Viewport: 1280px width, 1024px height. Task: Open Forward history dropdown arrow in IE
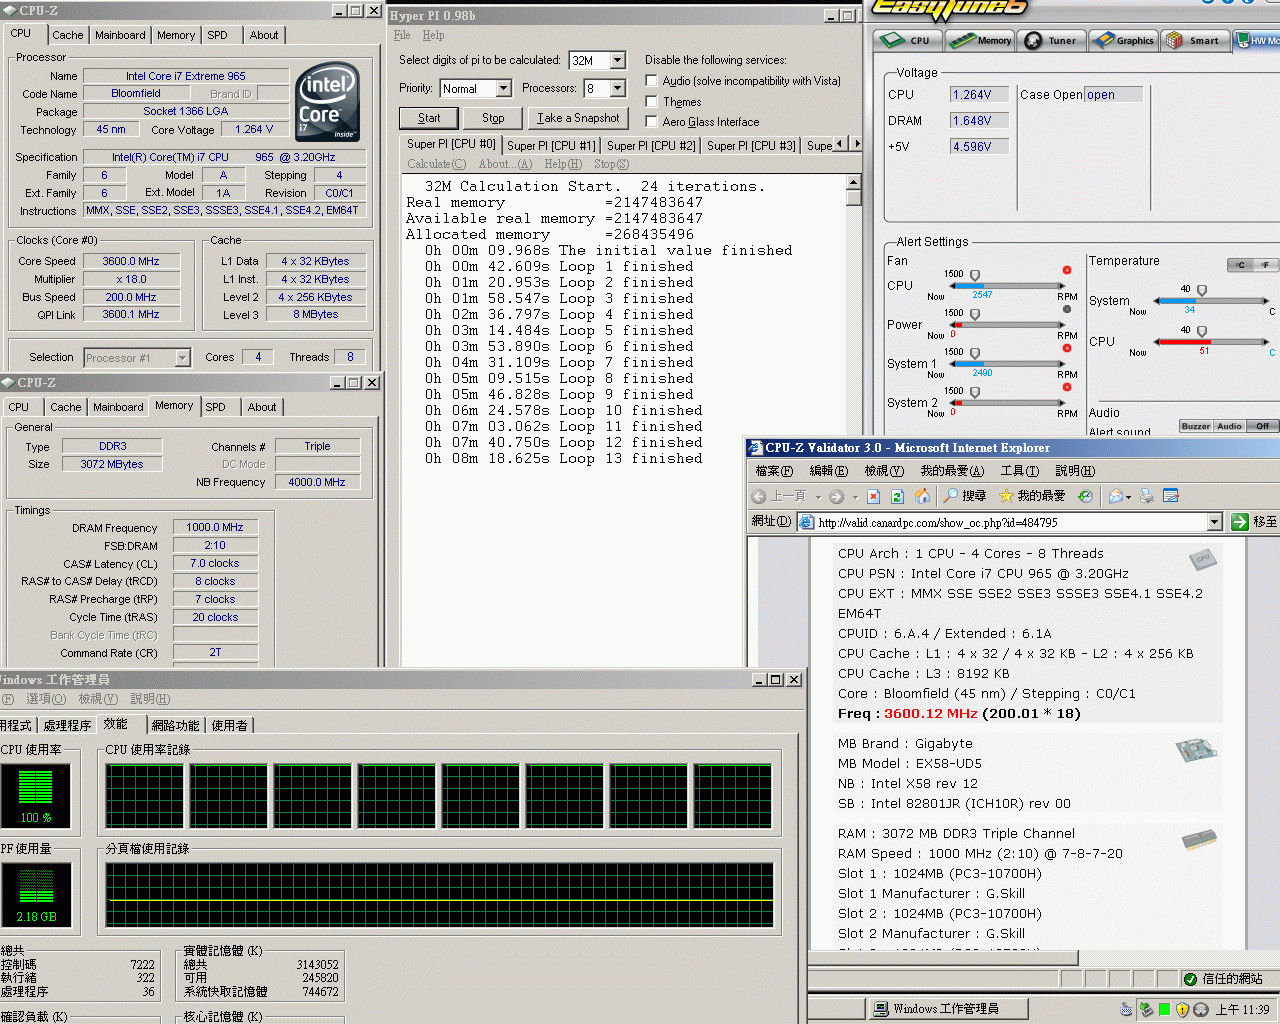coord(853,497)
